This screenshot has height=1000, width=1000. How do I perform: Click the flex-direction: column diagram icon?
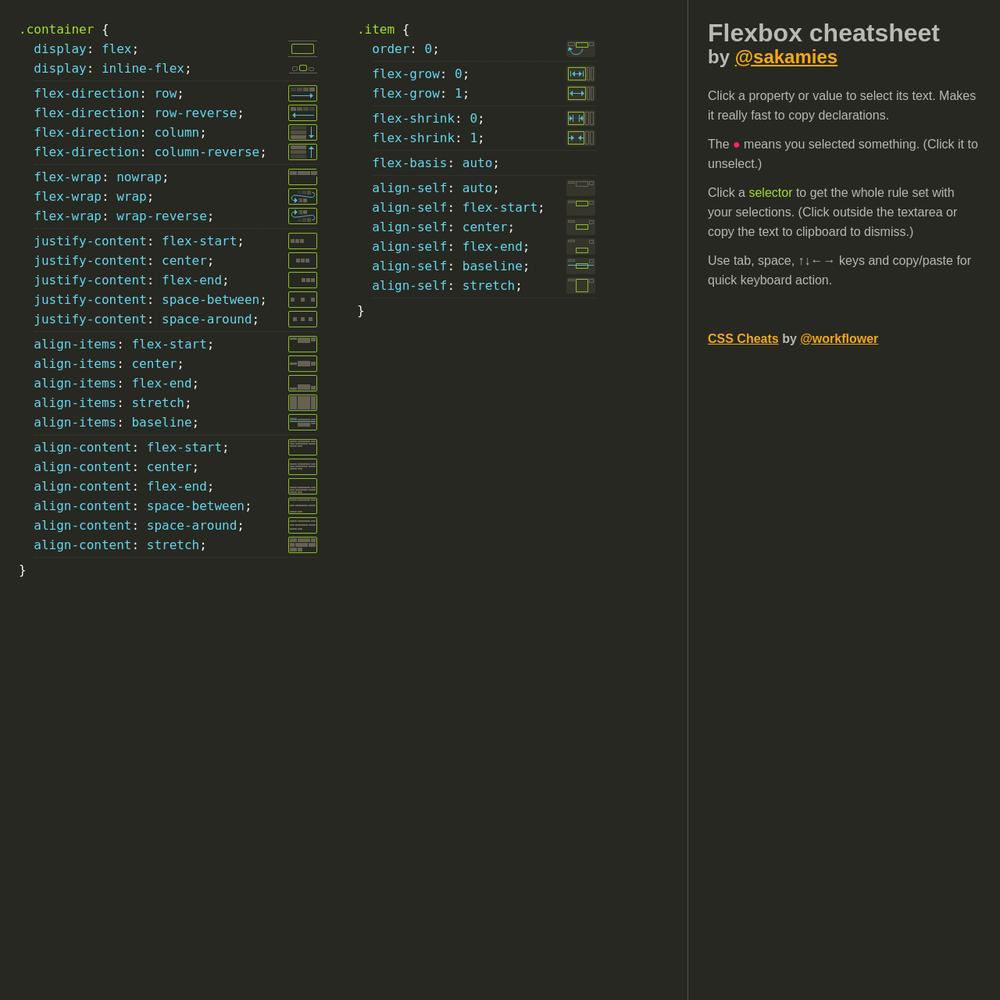[302, 133]
